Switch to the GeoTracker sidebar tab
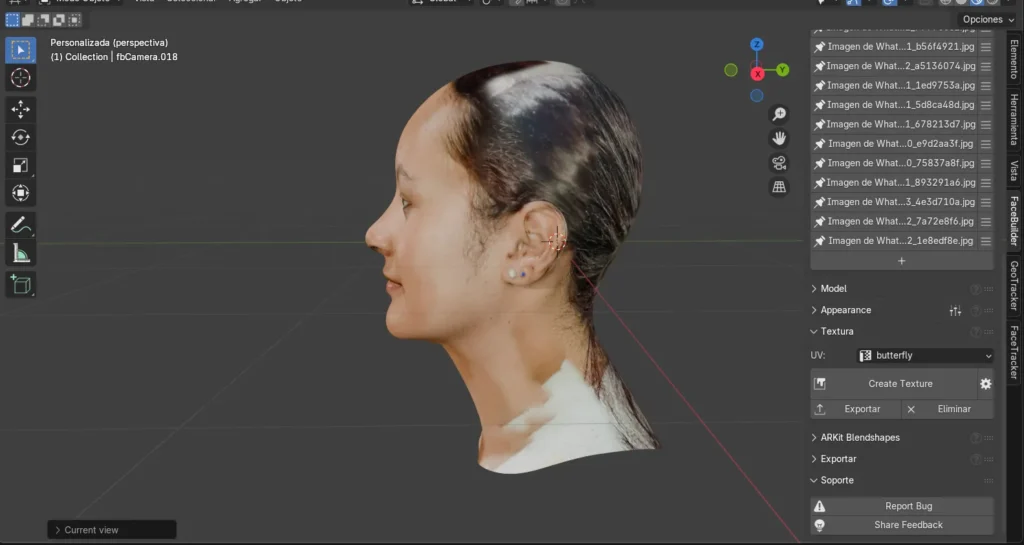The image size is (1024, 545). 1014,288
